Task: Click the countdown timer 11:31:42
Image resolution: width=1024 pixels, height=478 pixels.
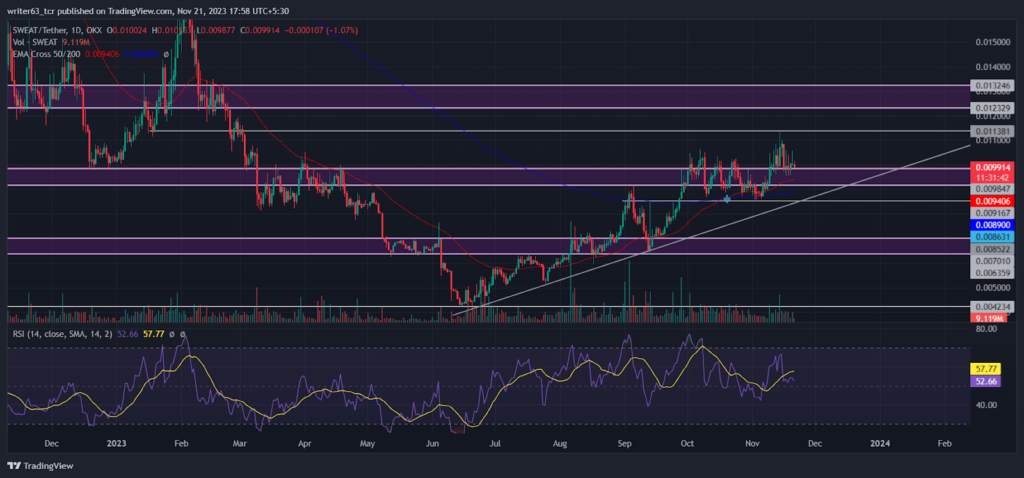Action: (992, 177)
